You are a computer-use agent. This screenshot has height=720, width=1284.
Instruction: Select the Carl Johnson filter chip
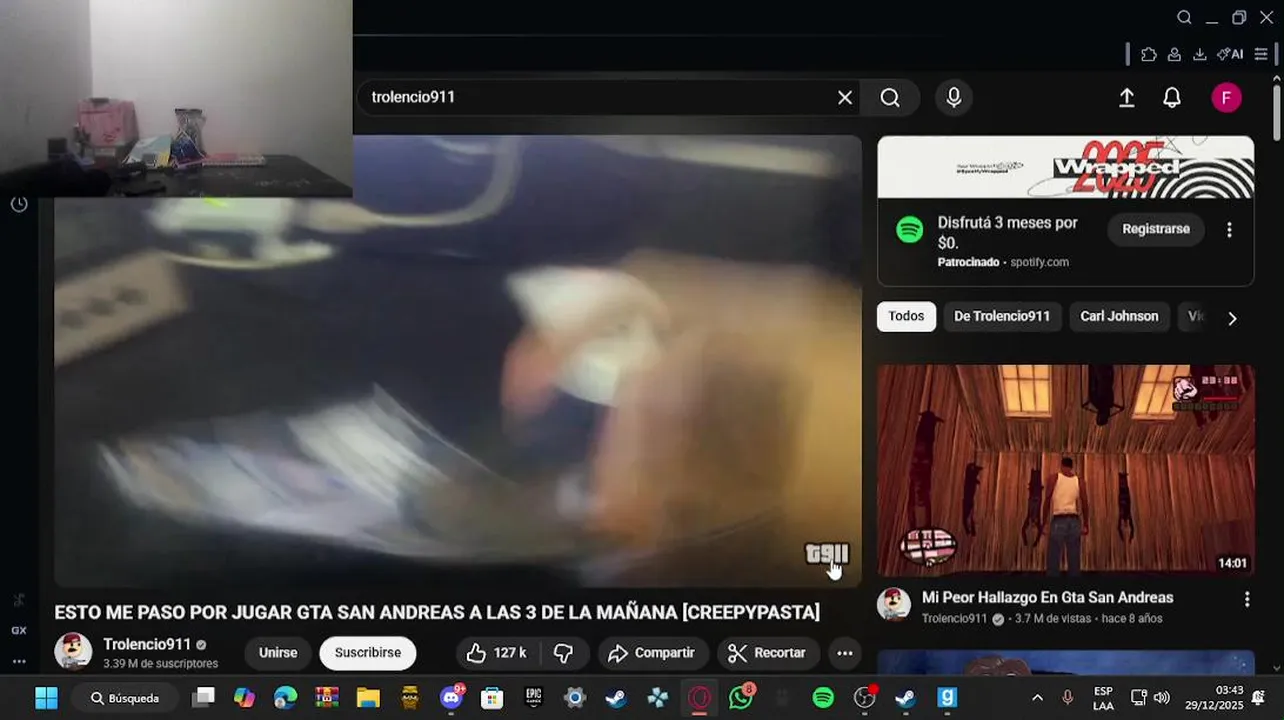[x=1119, y=316]
